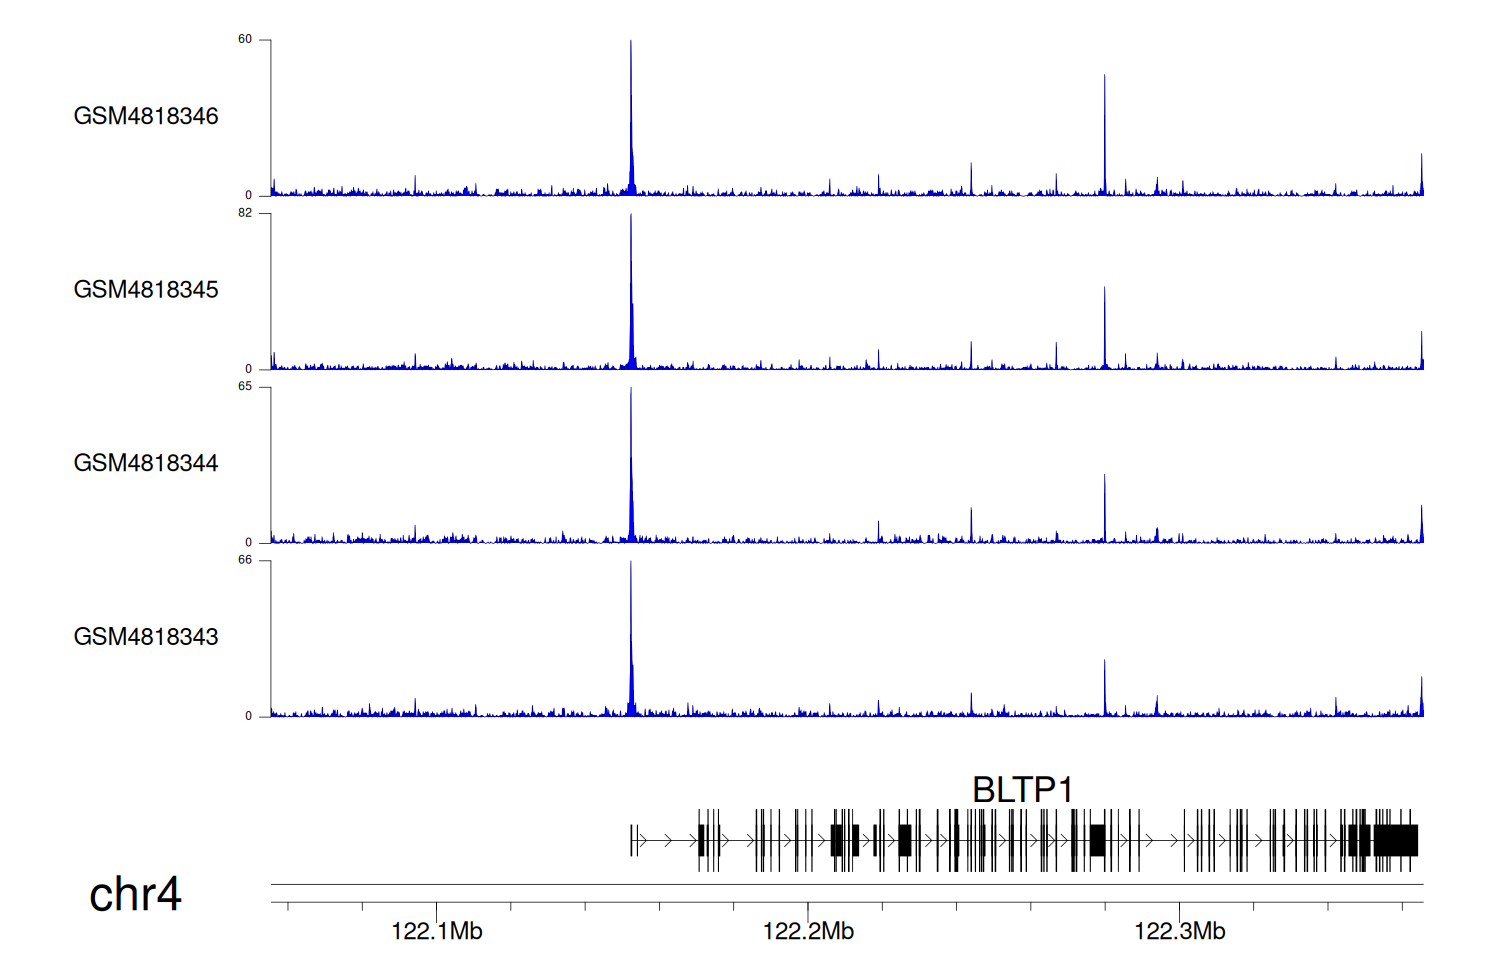Click the y-axis maximum value 82

pos(245,213)
